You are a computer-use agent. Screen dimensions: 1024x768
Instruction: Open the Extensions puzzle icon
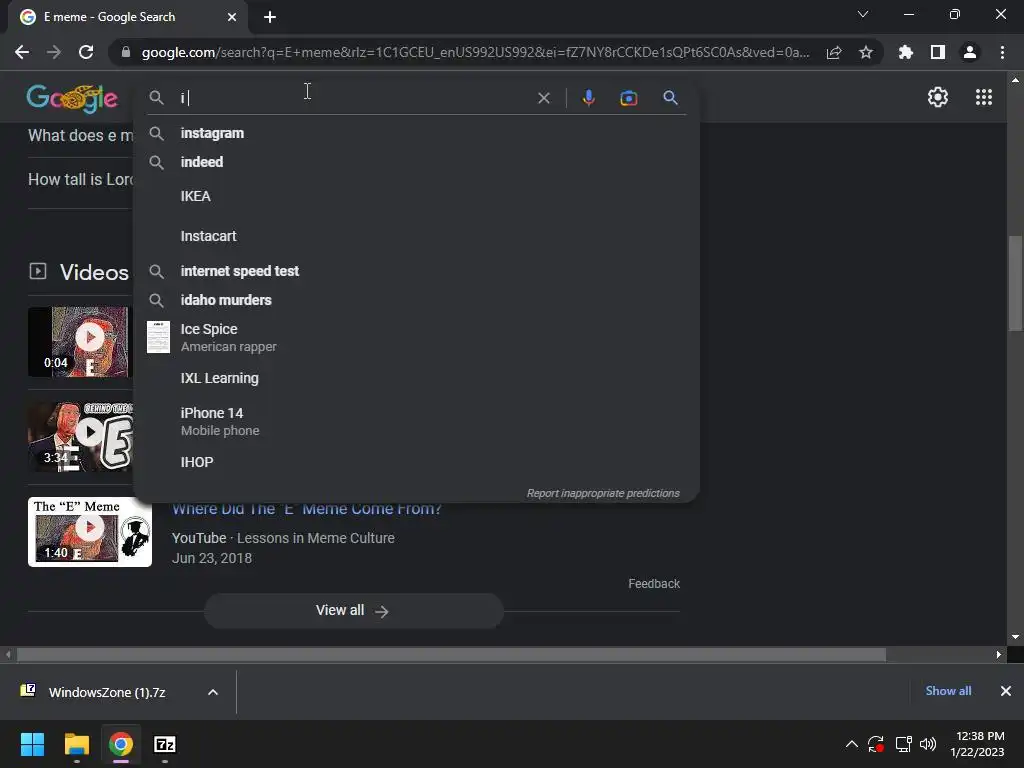point(906,52)
